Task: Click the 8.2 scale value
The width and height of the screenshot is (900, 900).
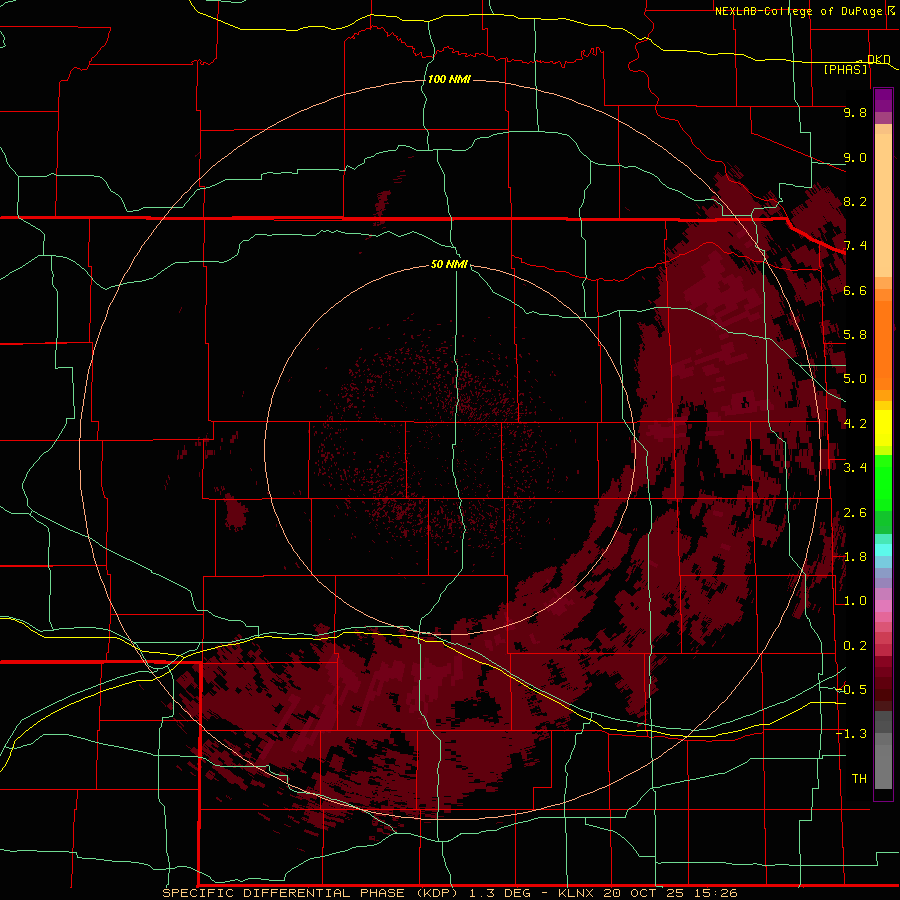Action: point(855,201)
